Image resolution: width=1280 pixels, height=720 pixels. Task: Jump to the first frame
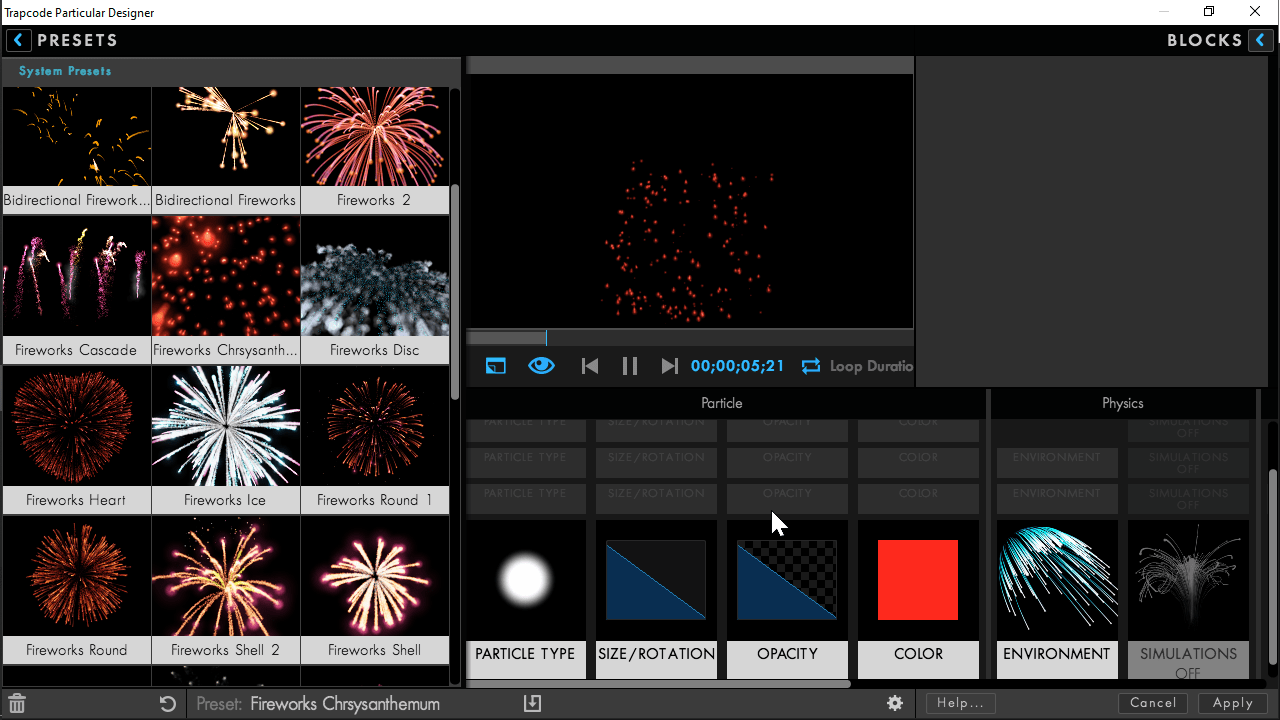pyautogui.click(x=590, y=366)
